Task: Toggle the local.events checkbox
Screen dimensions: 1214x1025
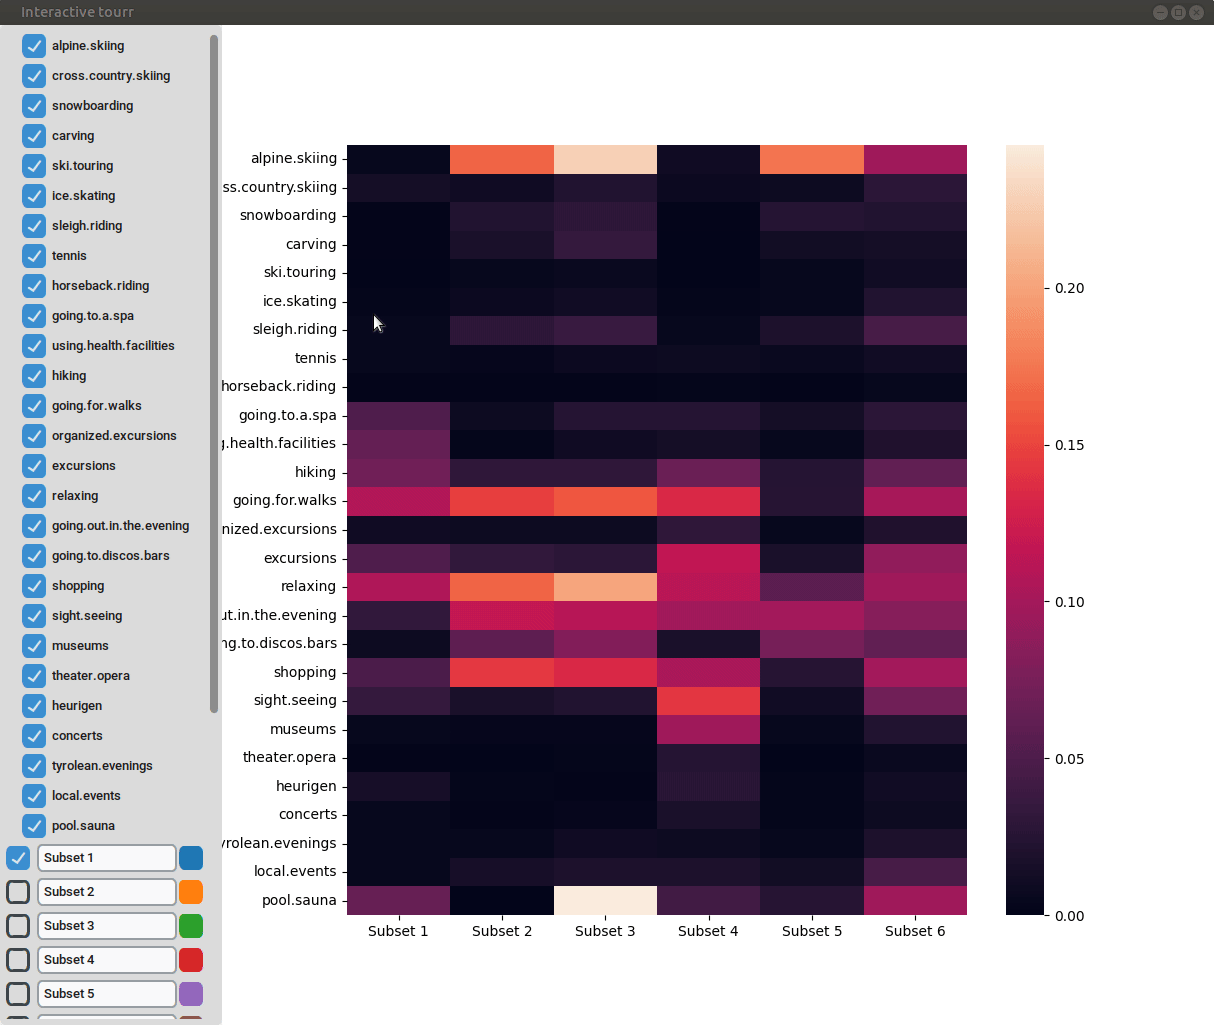Action: tap(34, 796)
